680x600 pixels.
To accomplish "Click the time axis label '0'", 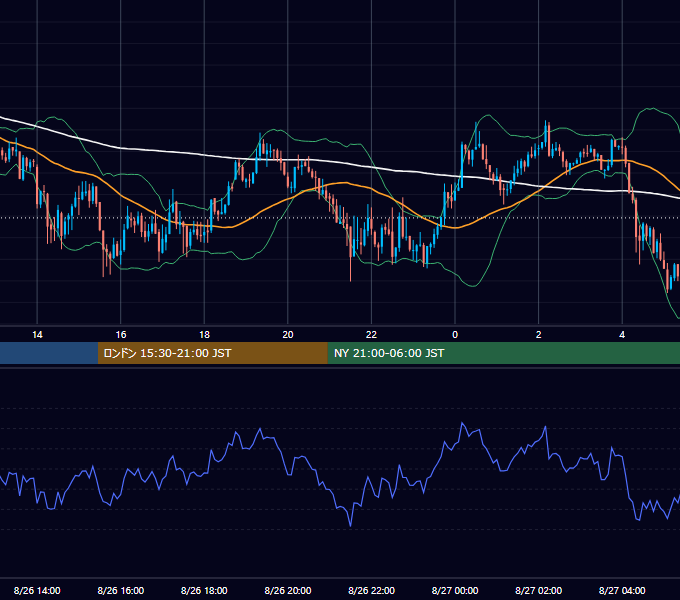I will 455,335.
